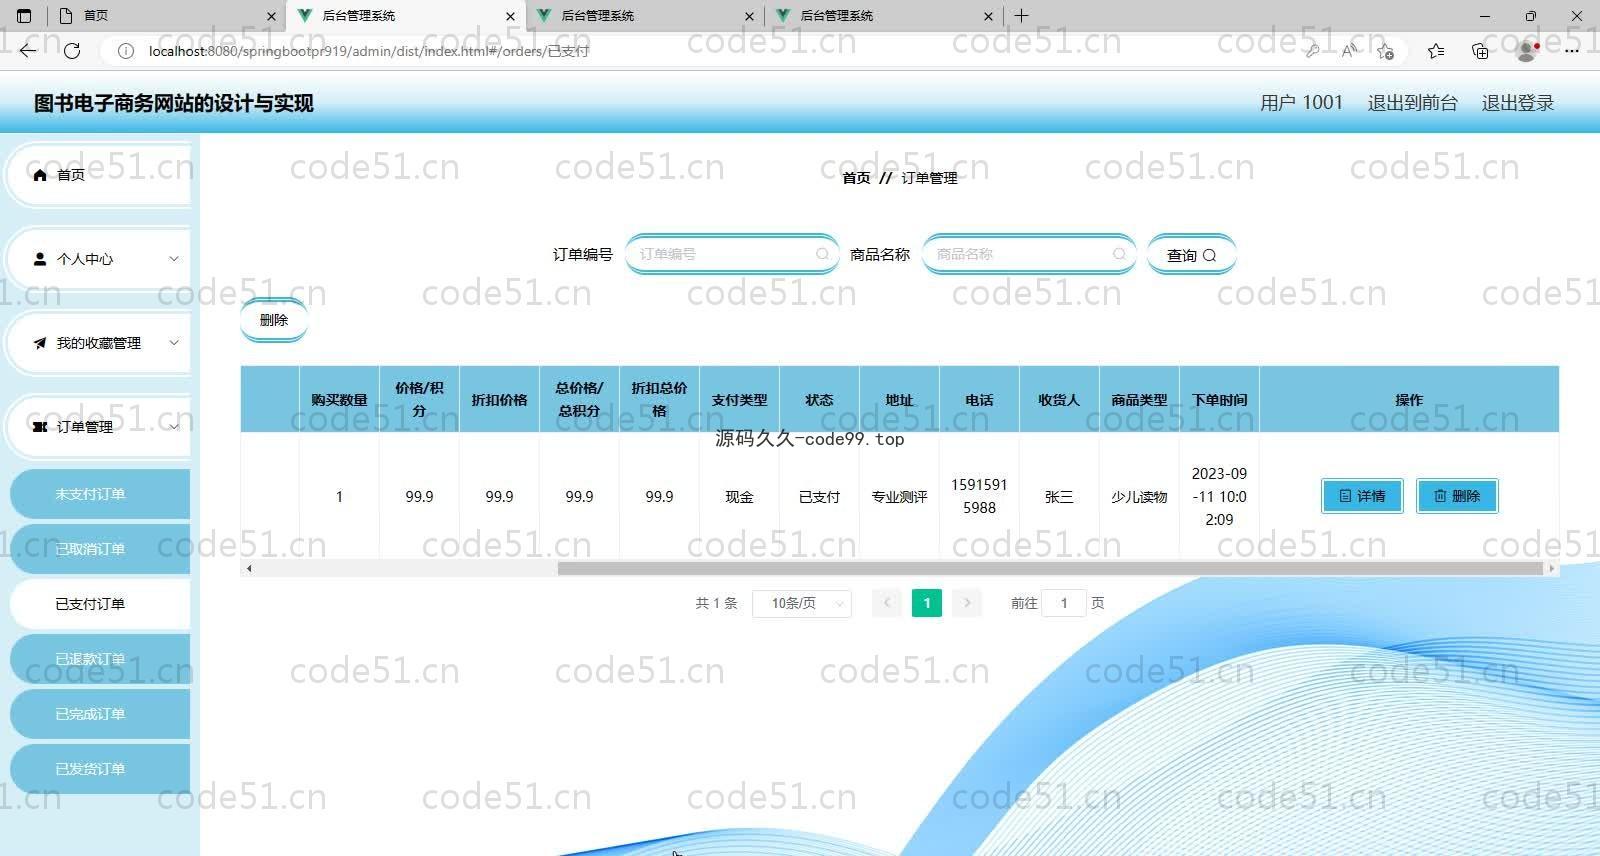
Task: Click the browser address bar URL
Action: pos(369,51)
